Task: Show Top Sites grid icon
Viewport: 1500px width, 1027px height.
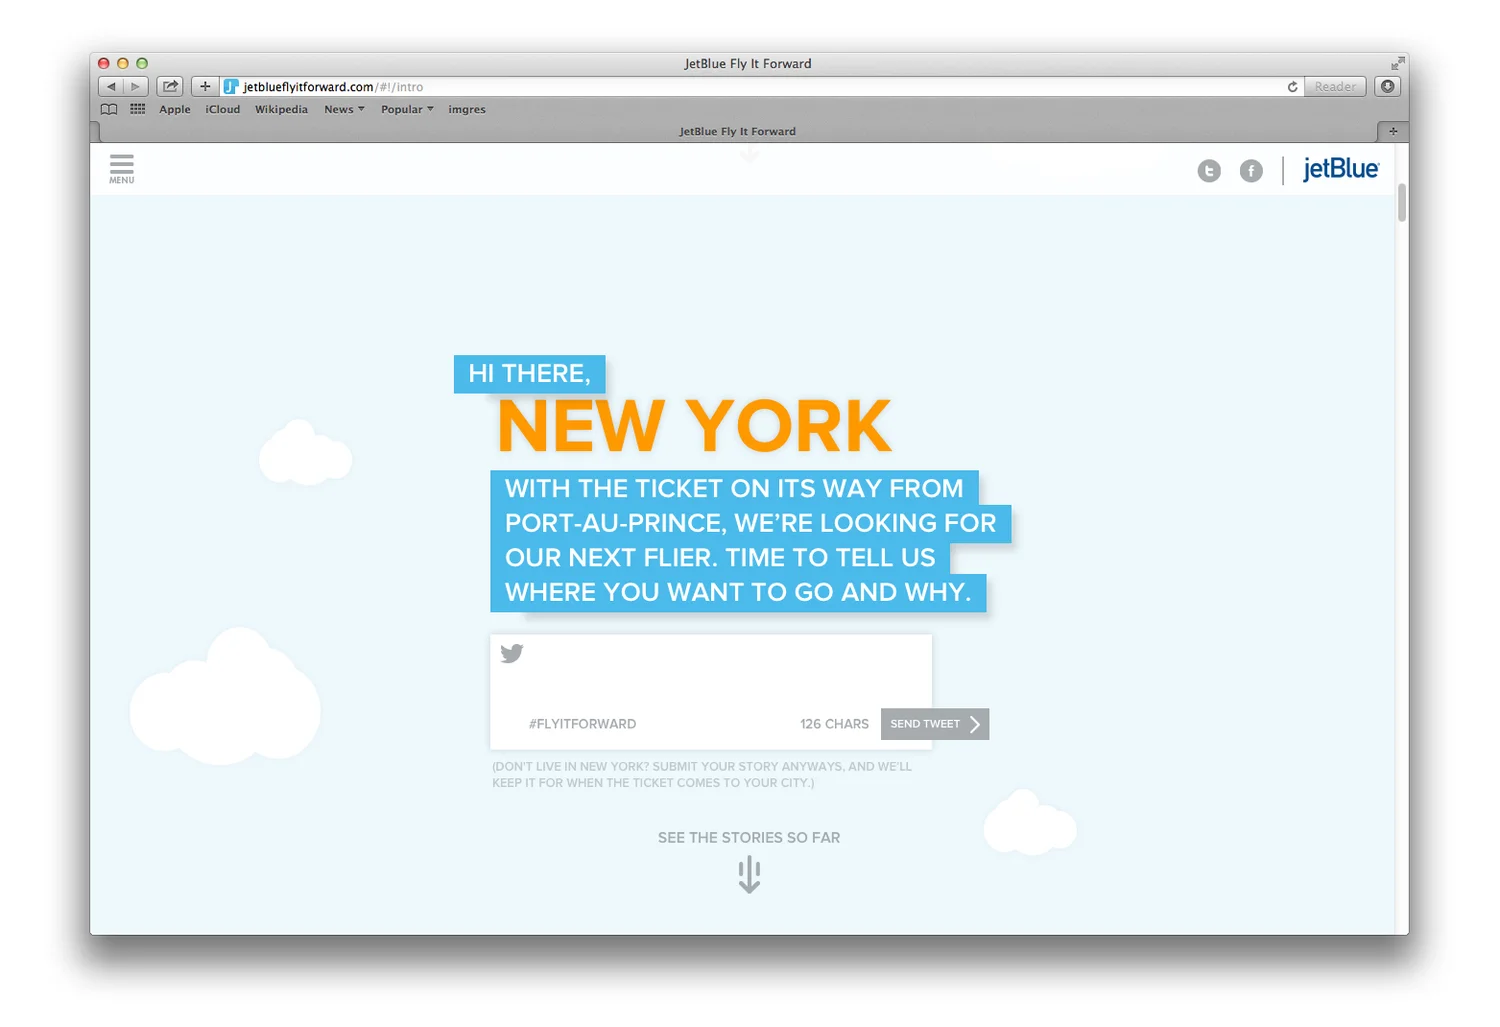Action: [x=138, y=109]
